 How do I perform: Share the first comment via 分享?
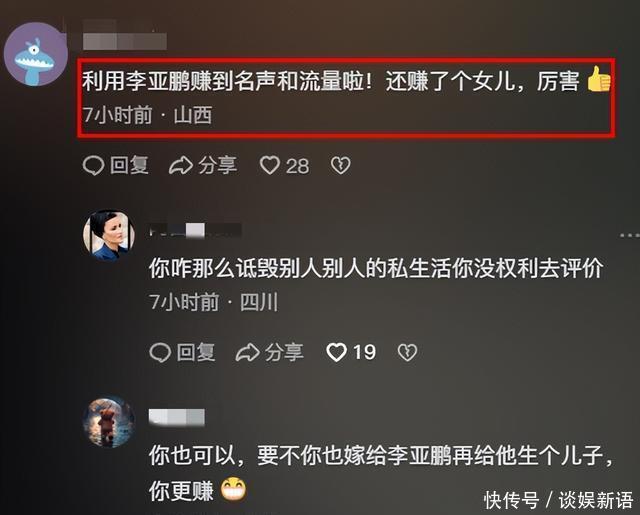203,166
